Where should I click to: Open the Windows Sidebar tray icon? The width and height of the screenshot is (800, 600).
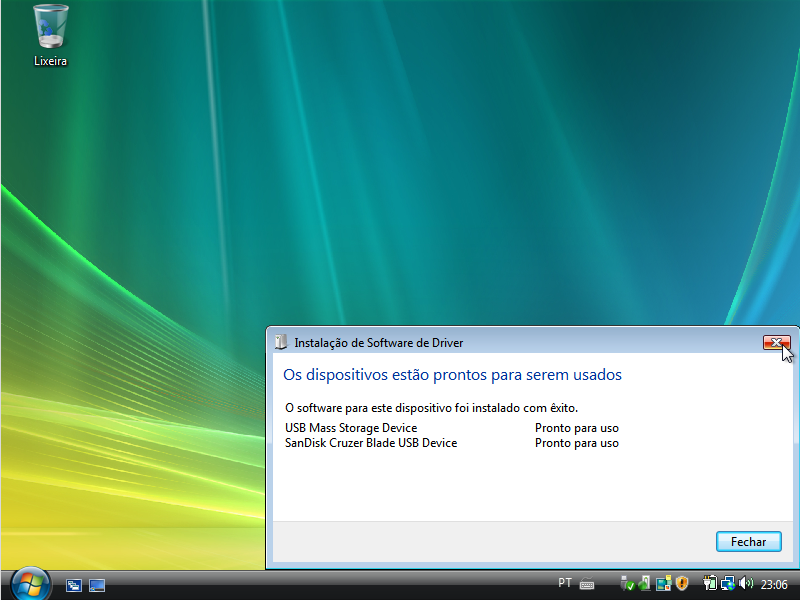pos(664,583)
